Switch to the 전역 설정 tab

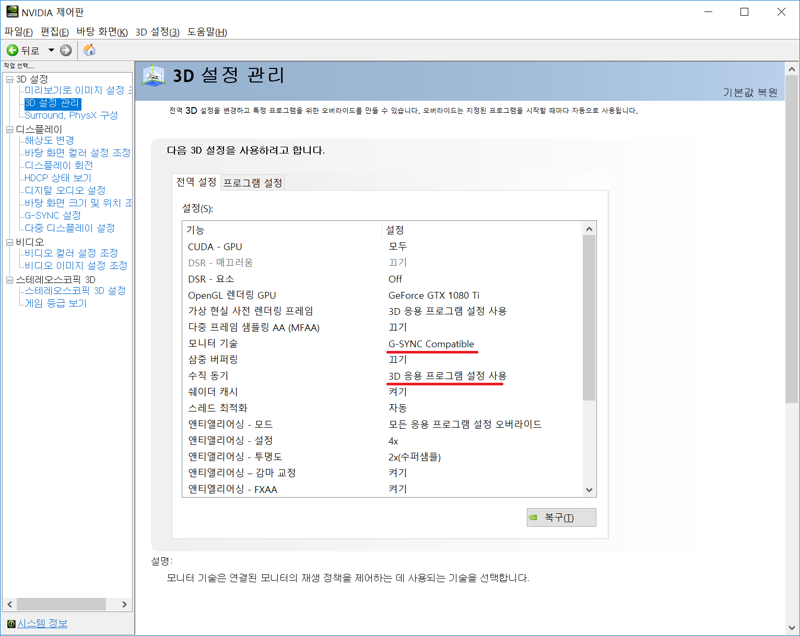[x=196, y=182]
